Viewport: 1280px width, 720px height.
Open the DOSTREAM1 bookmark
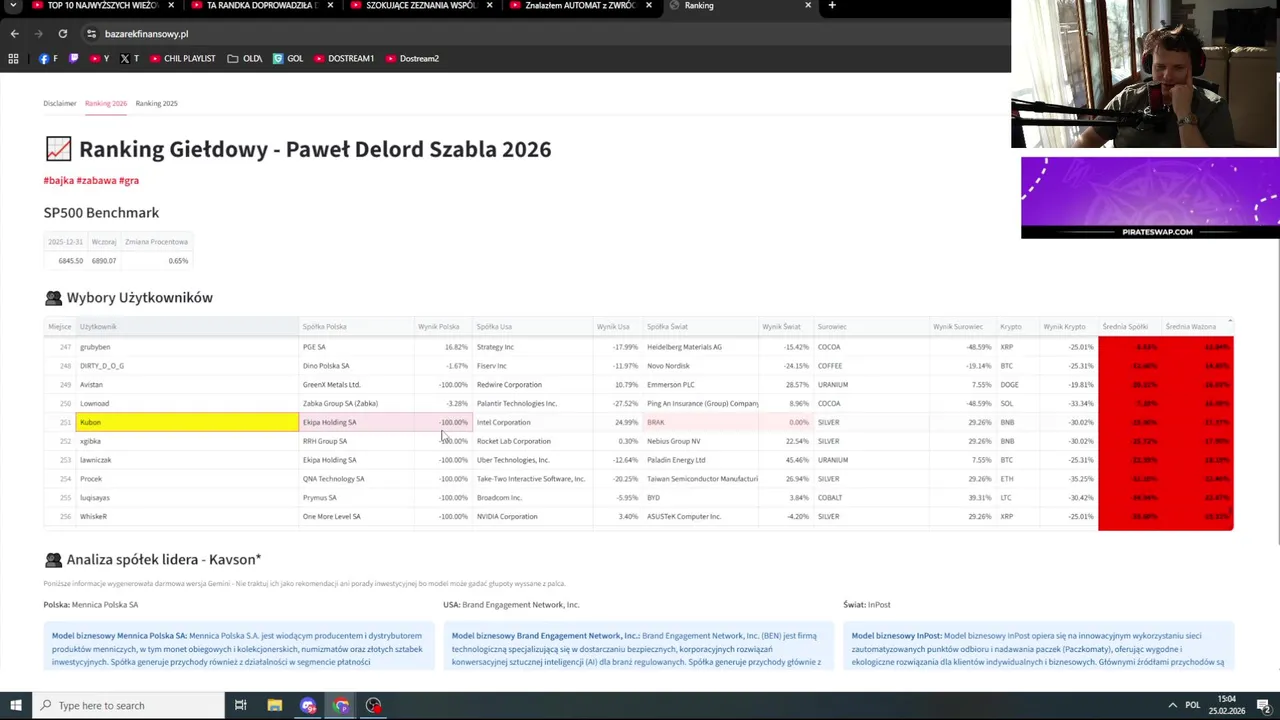point(344,59)
